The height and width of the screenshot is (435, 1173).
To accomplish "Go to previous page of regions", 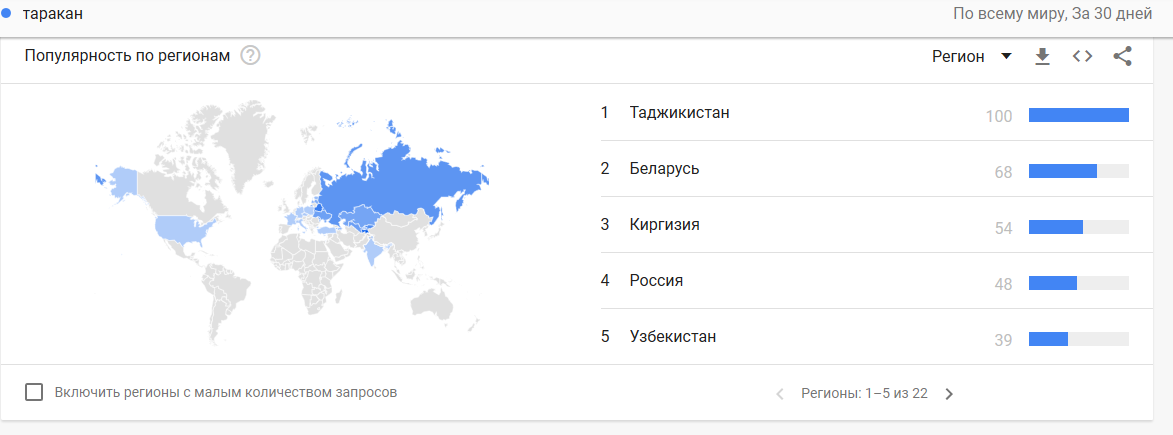I will coord(780,394).
